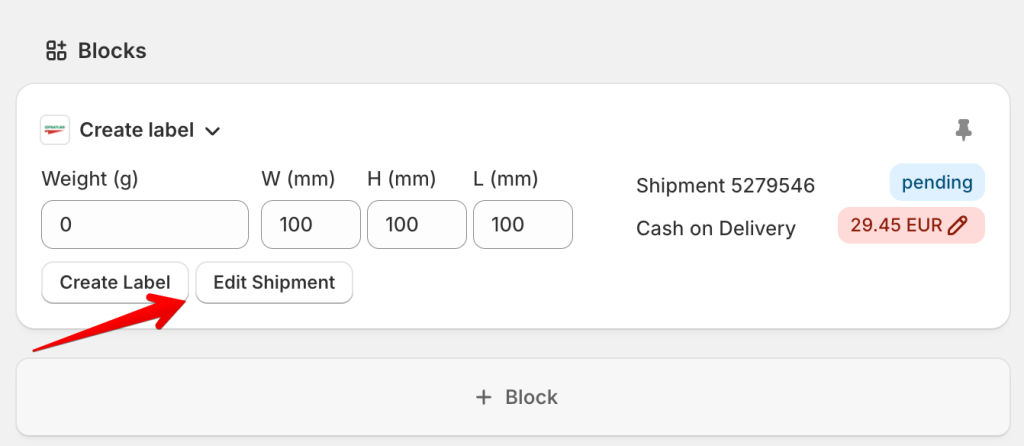This screenshot has width=1024, height=446.
Task: Click the Create label block title
Action: pyautogui.click(x=137, y=130)
